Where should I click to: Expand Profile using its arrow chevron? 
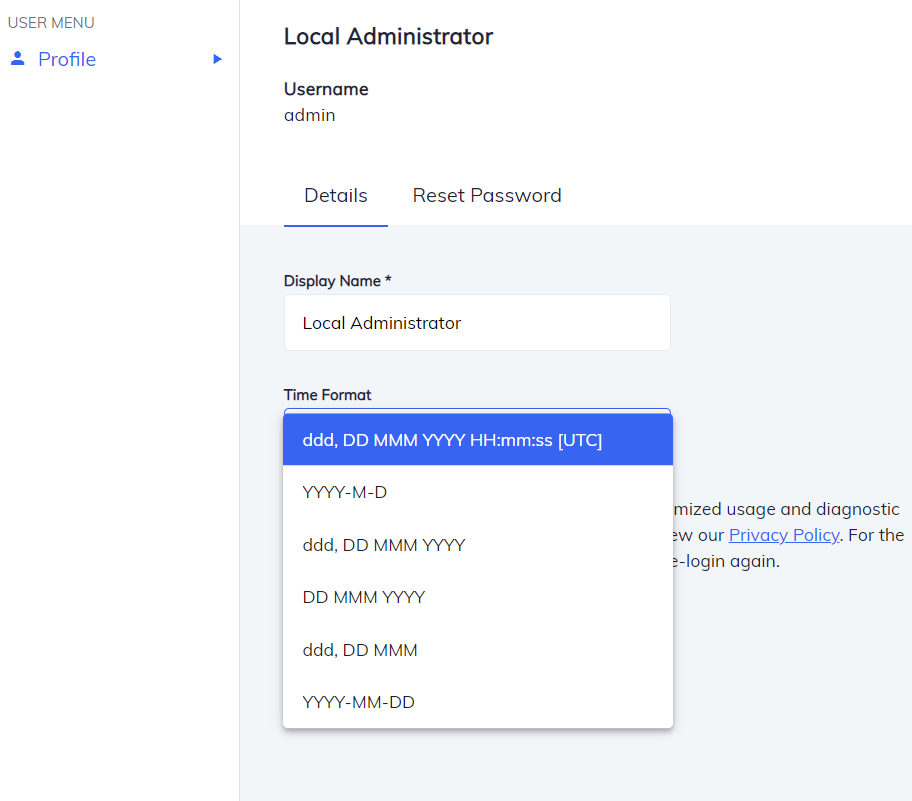[217, 59]
